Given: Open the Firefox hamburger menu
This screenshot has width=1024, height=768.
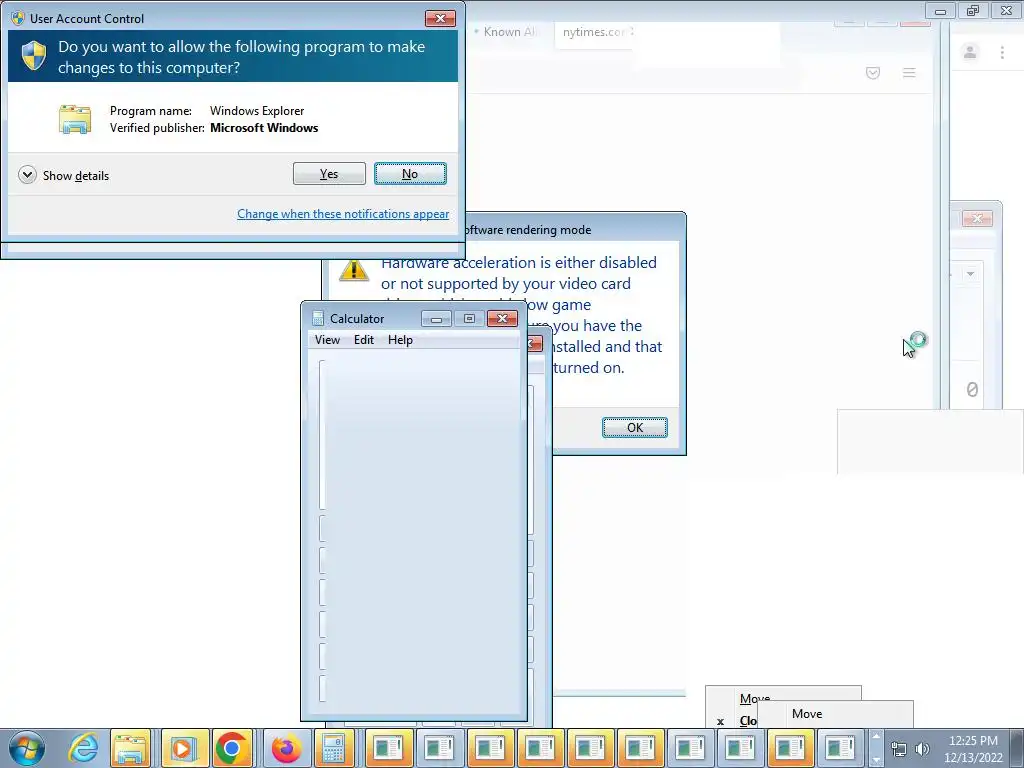Looking at the screenshot, I should [x=909, y=72].
